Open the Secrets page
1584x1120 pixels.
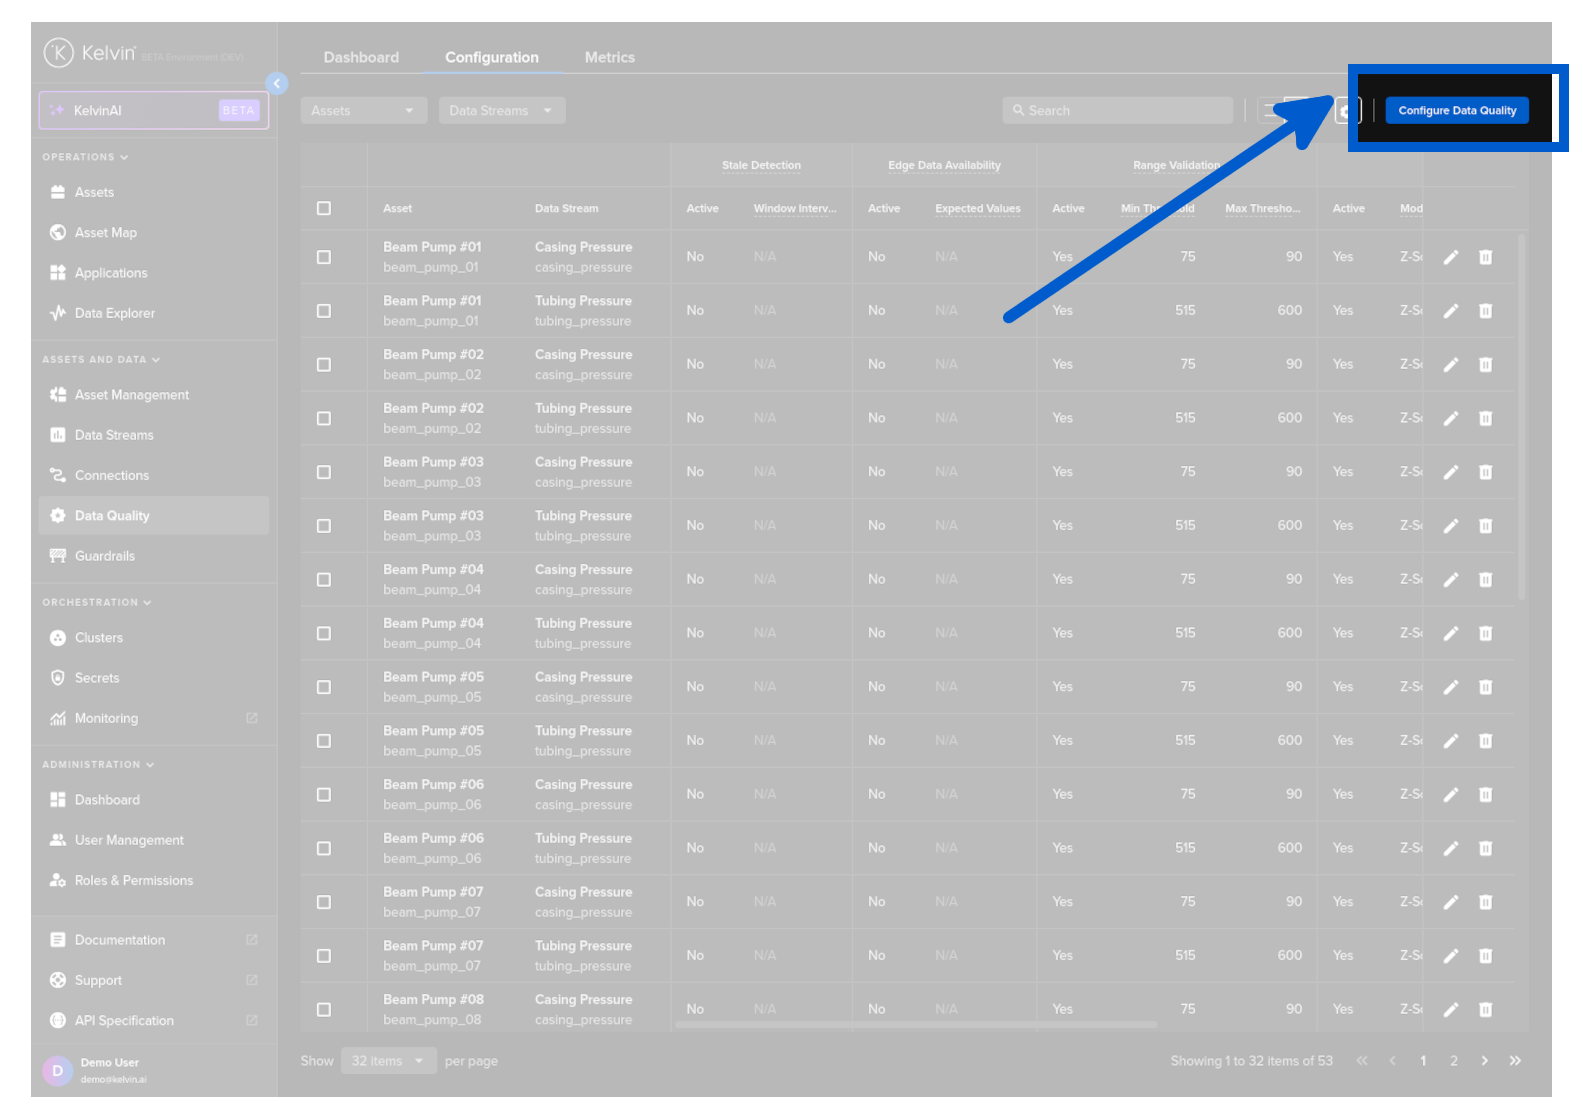(x=96, y=678)
